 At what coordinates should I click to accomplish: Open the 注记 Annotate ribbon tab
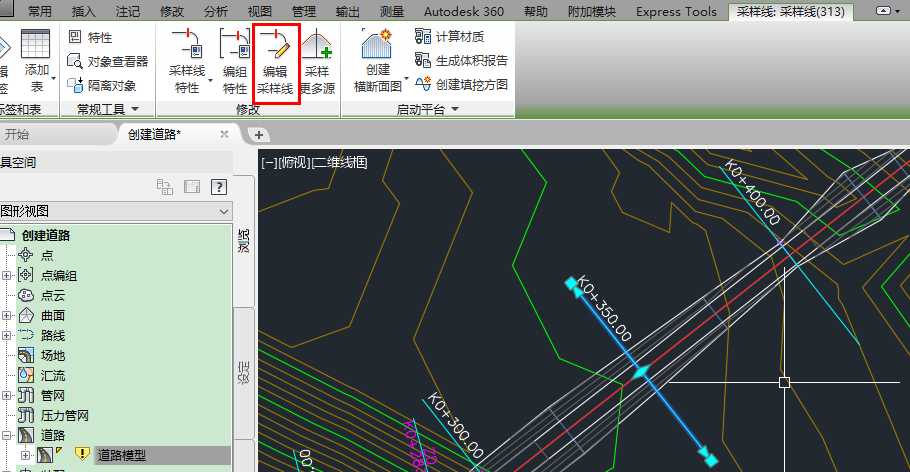click(128, 11)
